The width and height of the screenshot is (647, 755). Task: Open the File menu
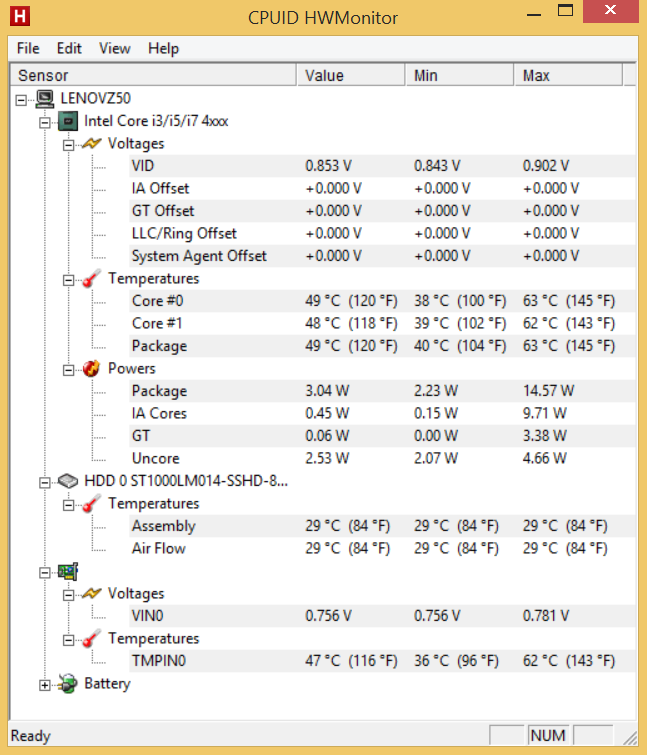coord(28,48)
